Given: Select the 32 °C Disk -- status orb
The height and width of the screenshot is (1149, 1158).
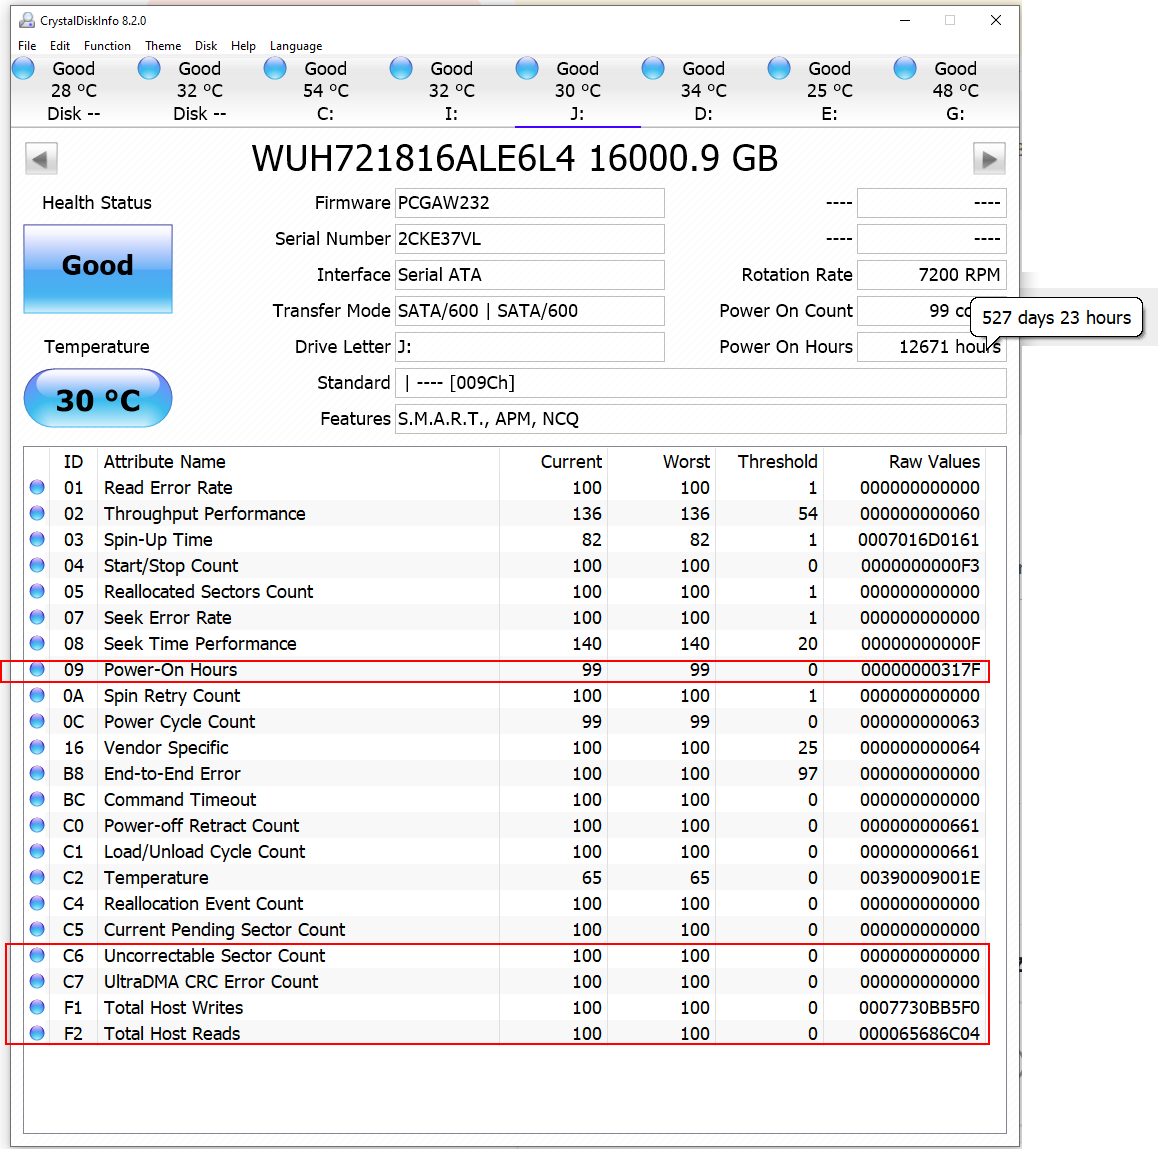Looking at the screenshot, I should [x=149, y=69].
